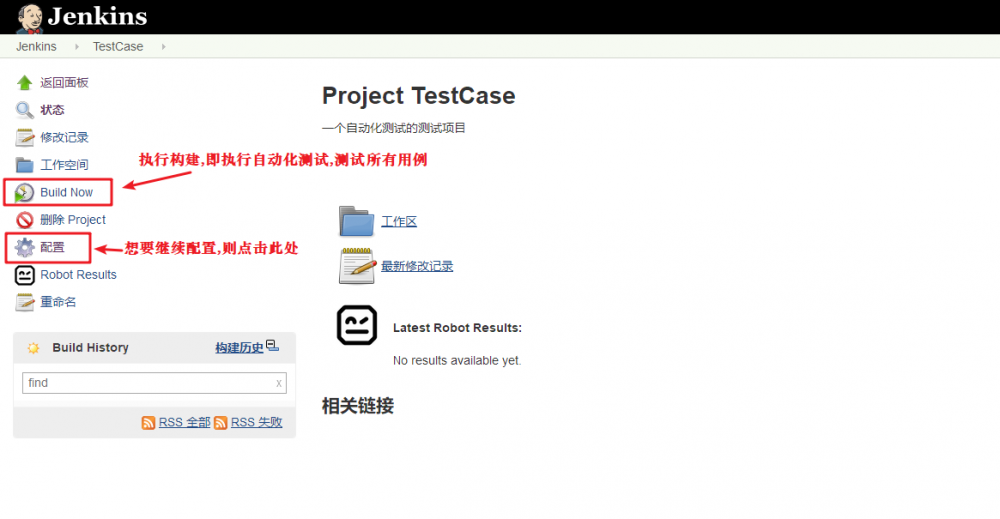Click the Jenkins butler logo icon
Image resolution: width=1000 pixels, height=519 pixels.
click(29, 18)
